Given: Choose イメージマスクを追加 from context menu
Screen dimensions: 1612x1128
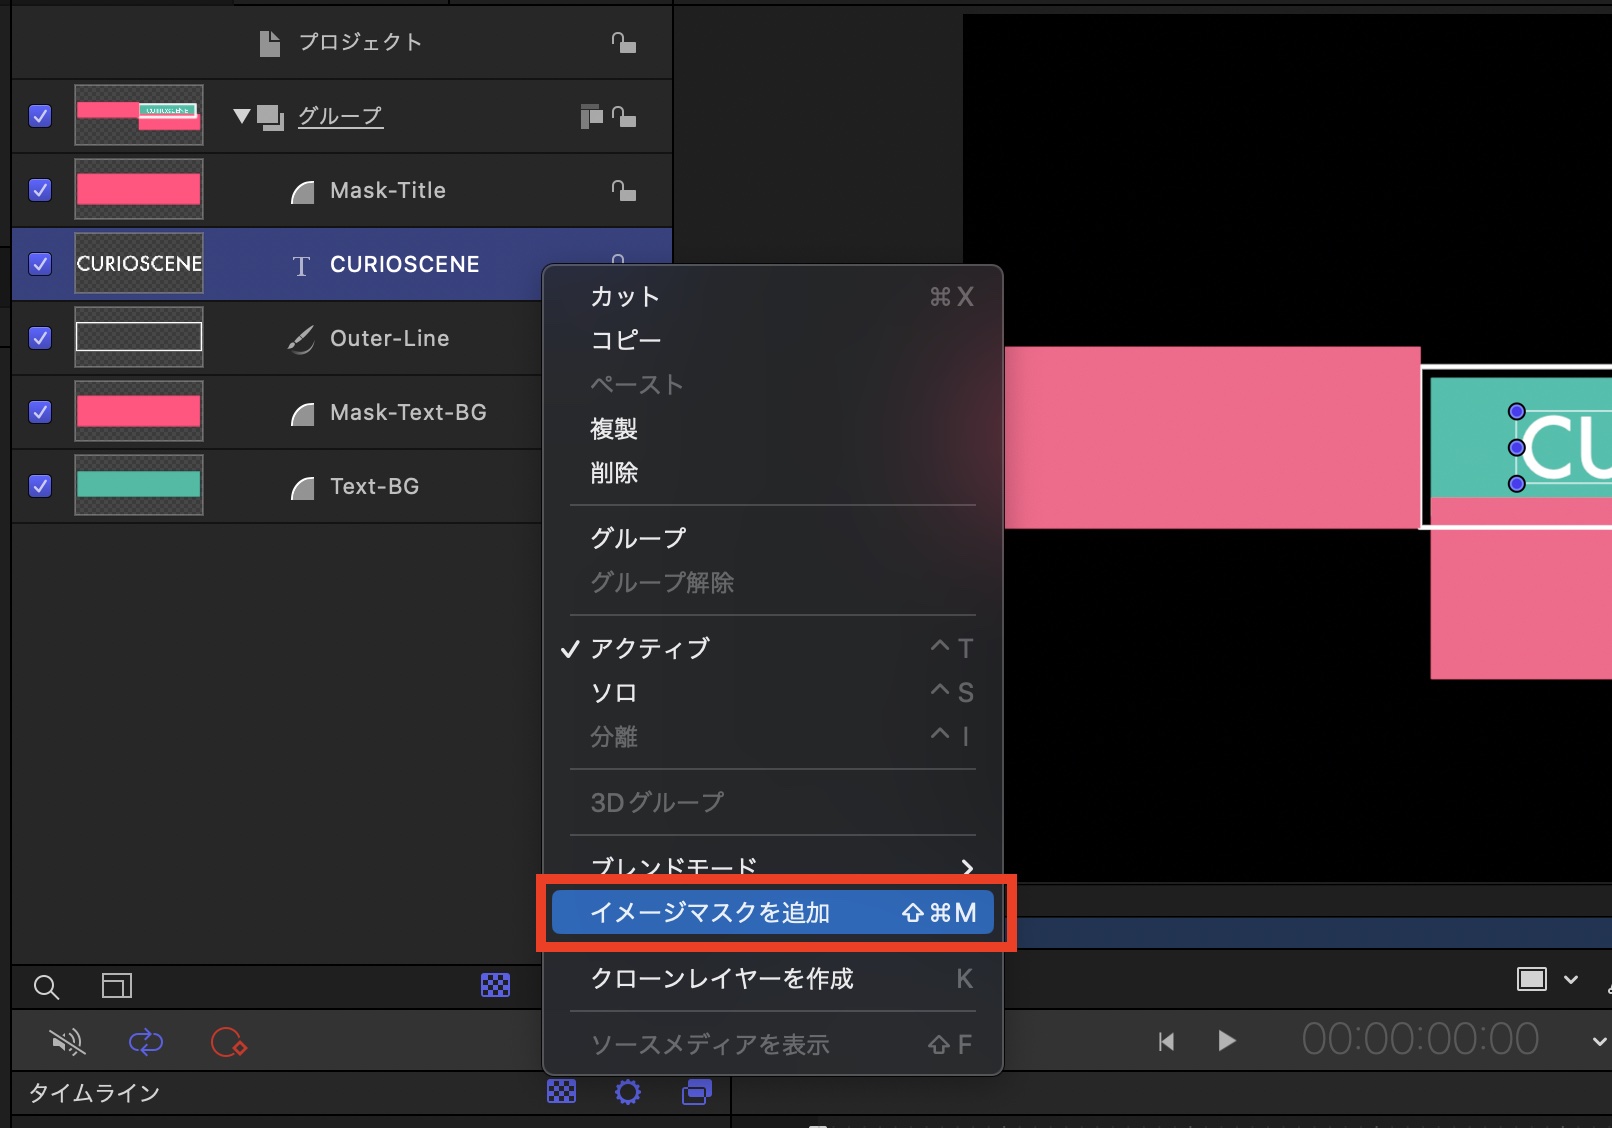Looking at the screenshot, I should point(772,912).
